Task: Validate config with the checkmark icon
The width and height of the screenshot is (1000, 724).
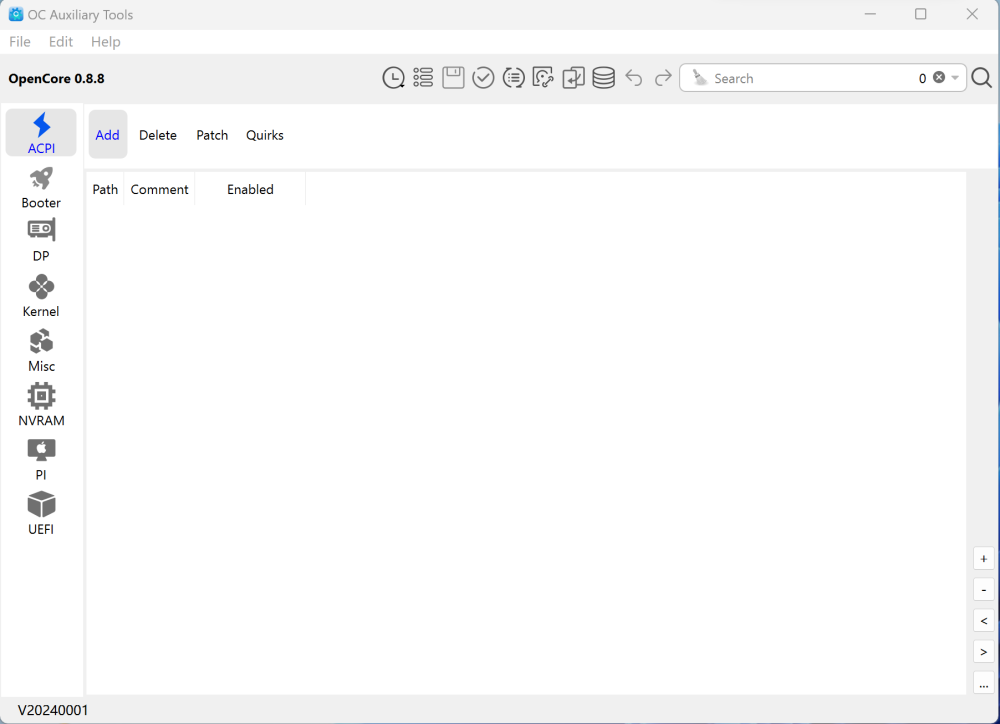Action: (x=483, y=78)
